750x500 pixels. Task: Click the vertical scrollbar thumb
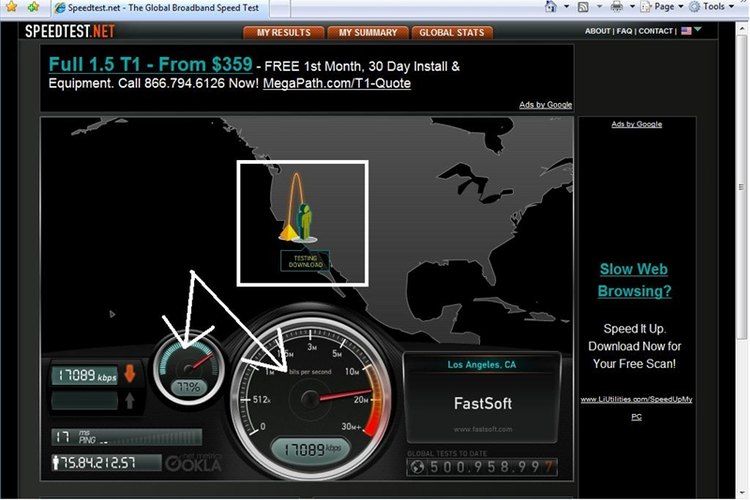point(741,187)
